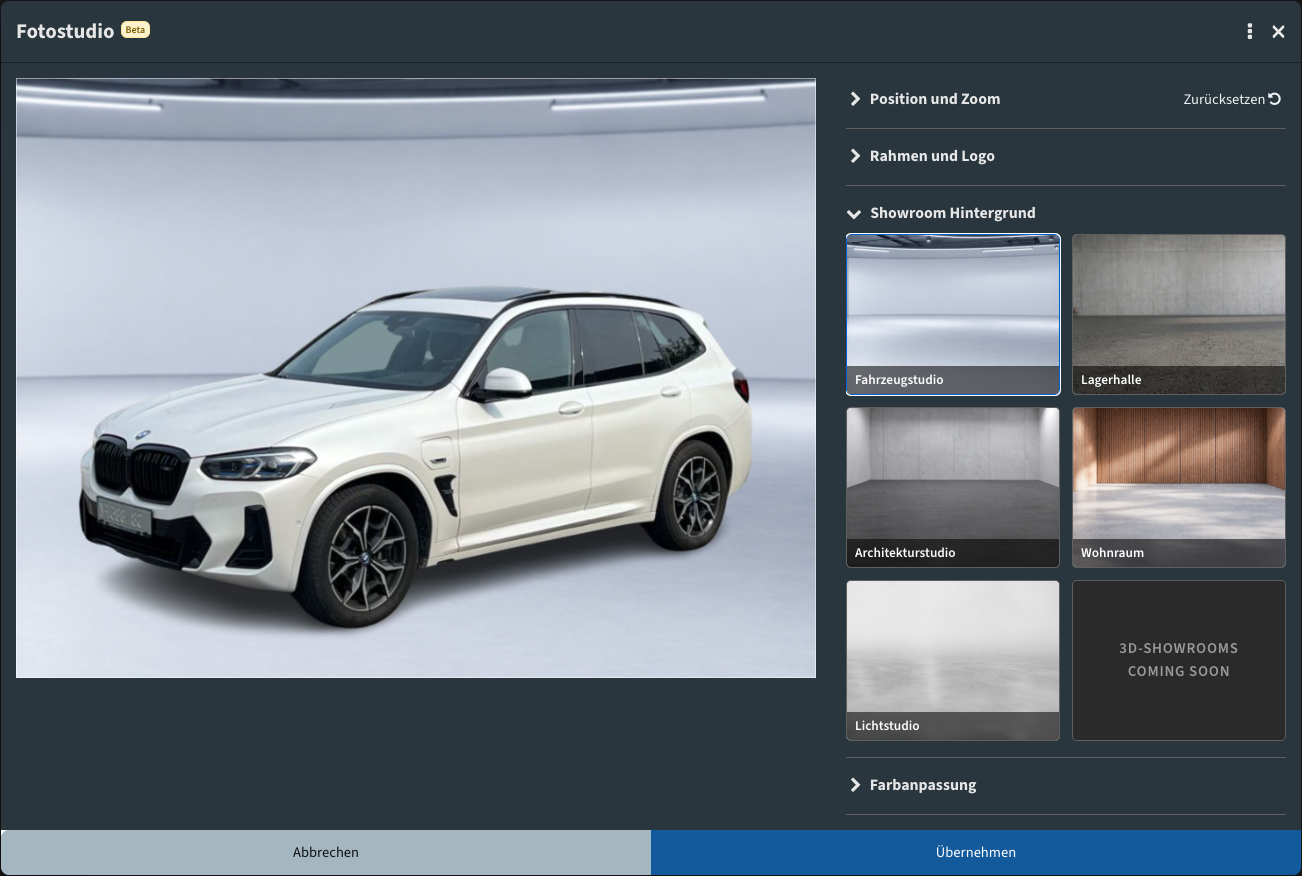Open the three-dot more options menu
Viewport: 1302px width, 876px height.
(1250, 32)
